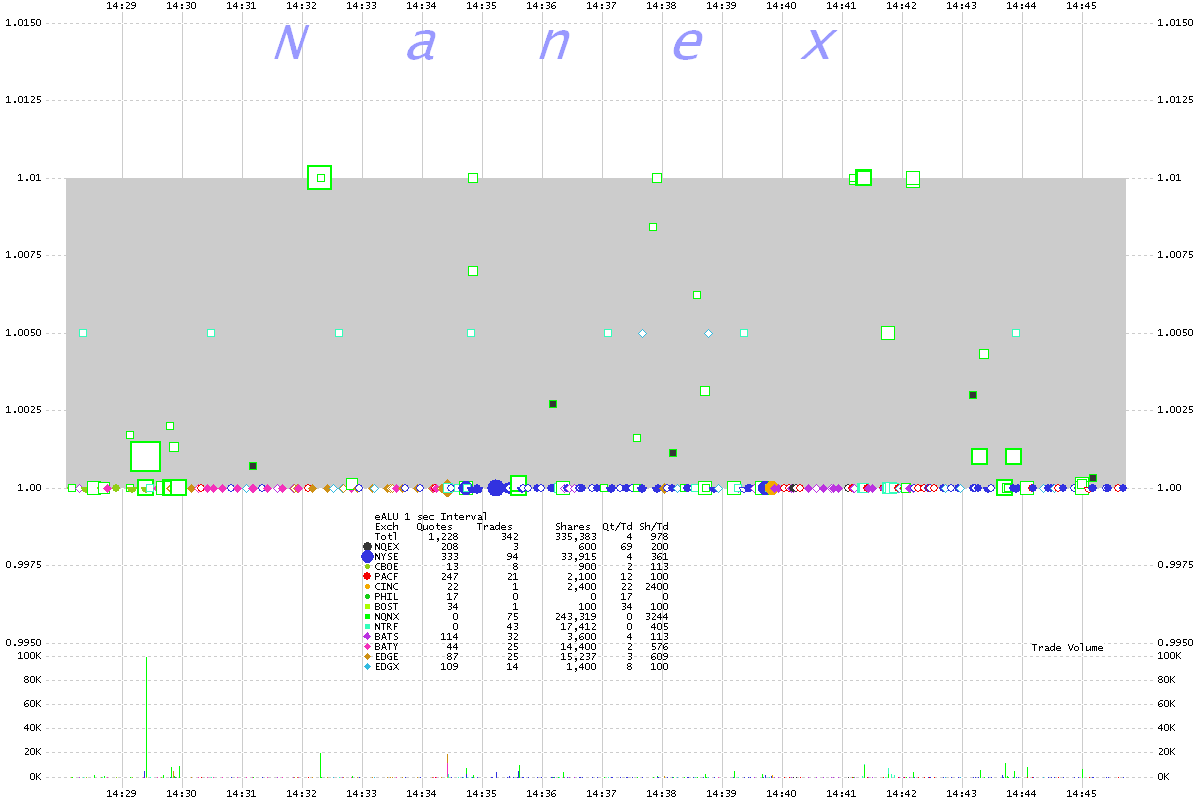Click the green volume bar near 14:32
1200x800 pixels.
click(320, 765)
